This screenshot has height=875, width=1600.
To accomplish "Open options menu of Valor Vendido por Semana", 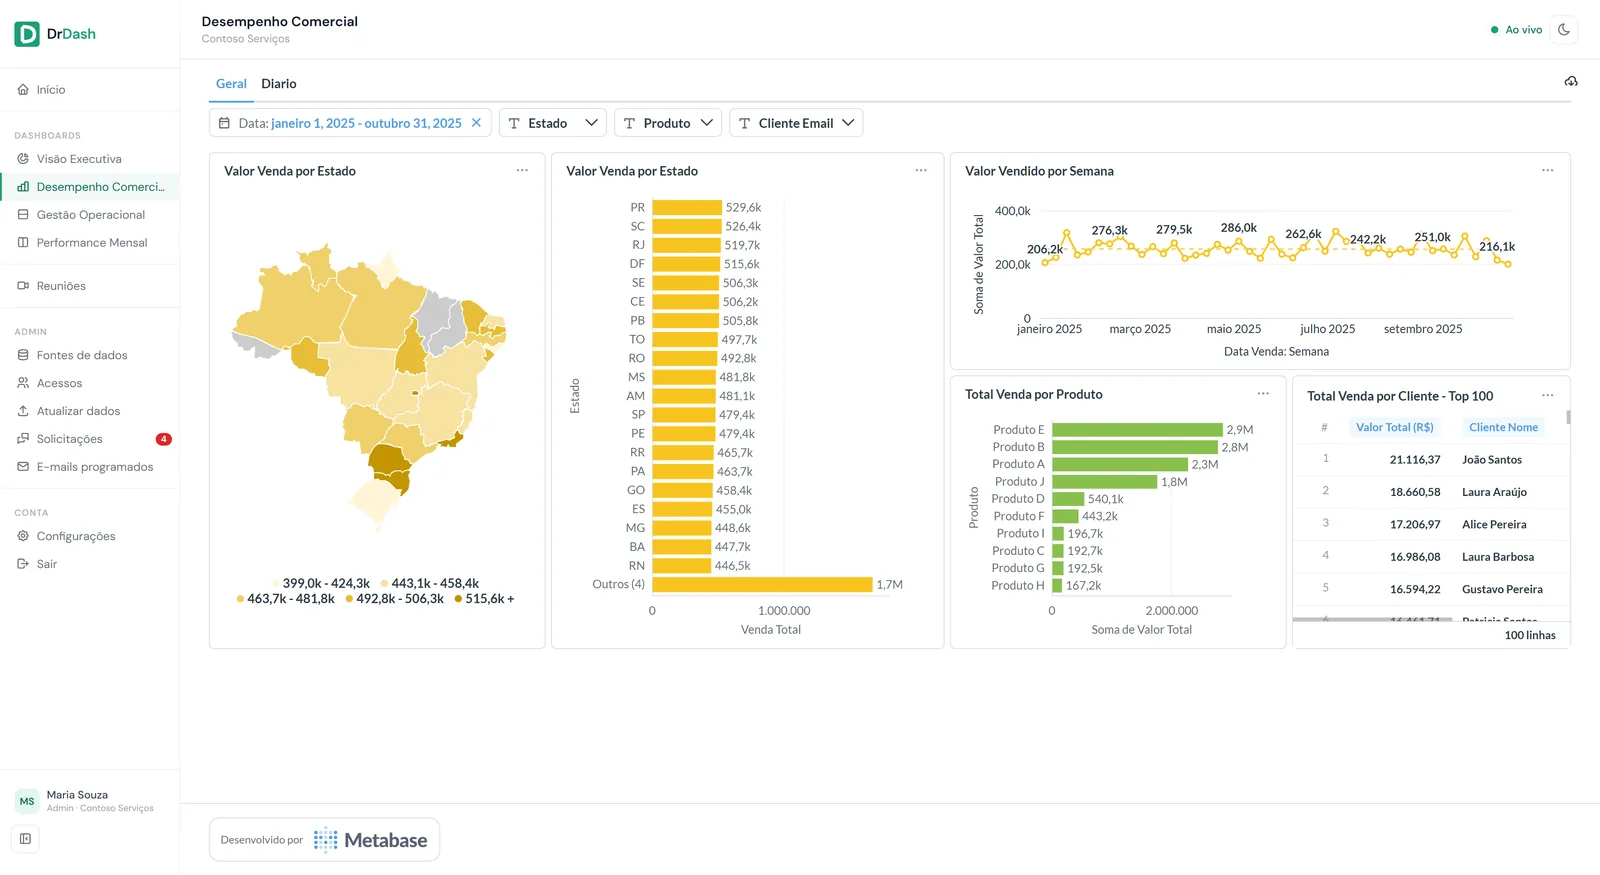I will tap(1548, 171).
